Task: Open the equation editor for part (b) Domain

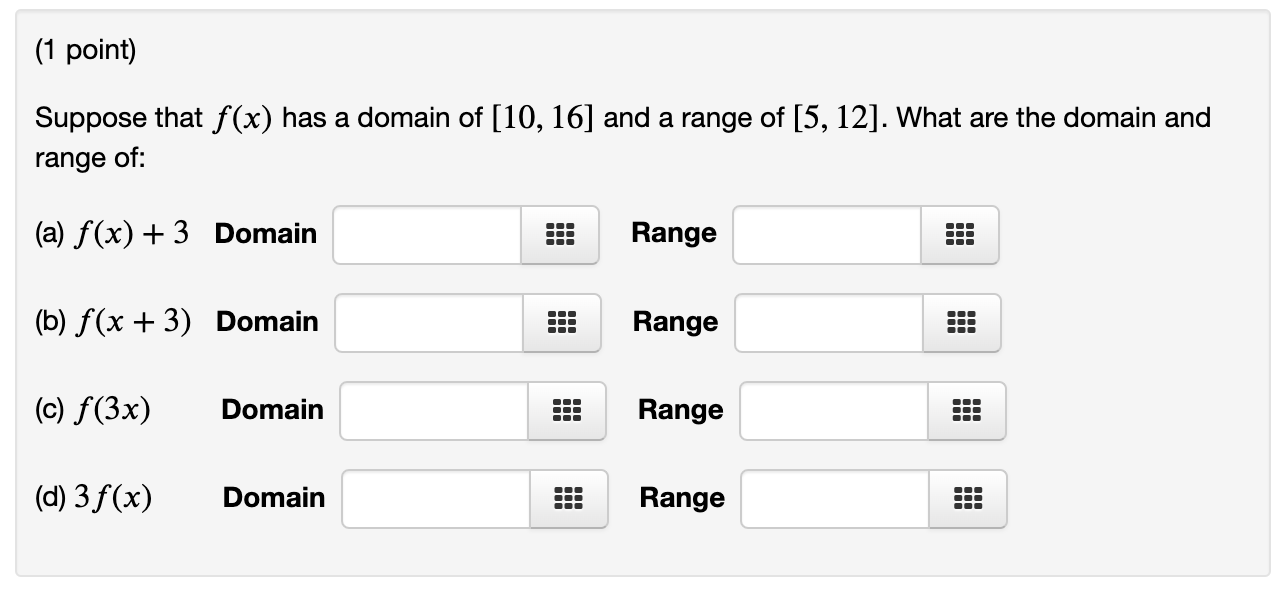Action: 562,323
